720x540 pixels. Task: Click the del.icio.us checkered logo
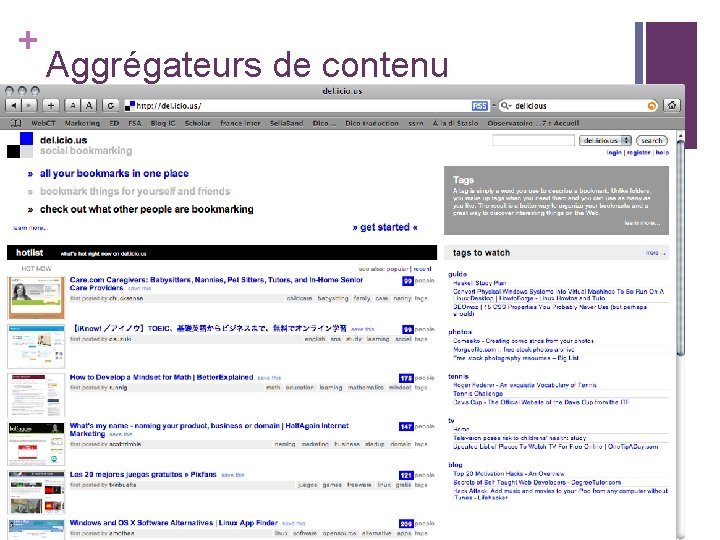tap(20, 145)
